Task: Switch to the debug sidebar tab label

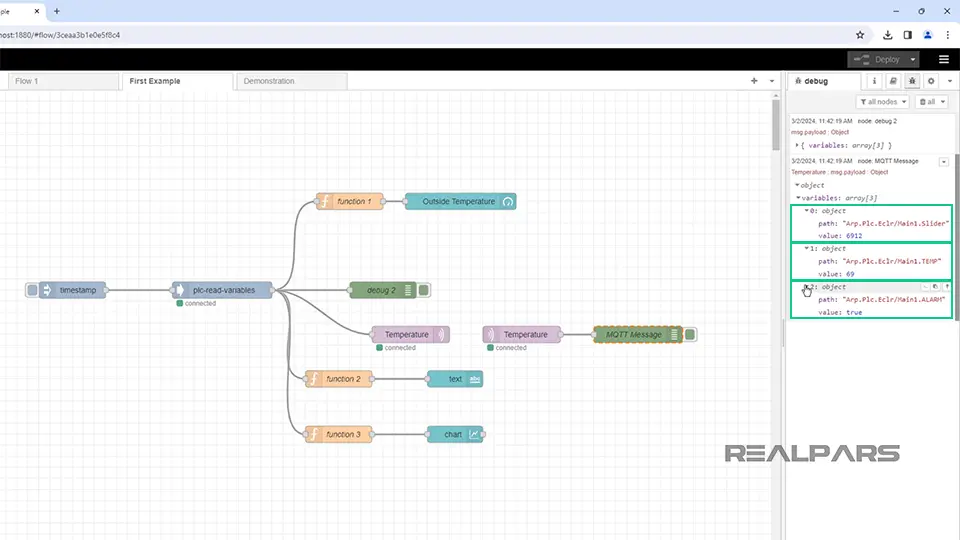Action: [825, 81]
